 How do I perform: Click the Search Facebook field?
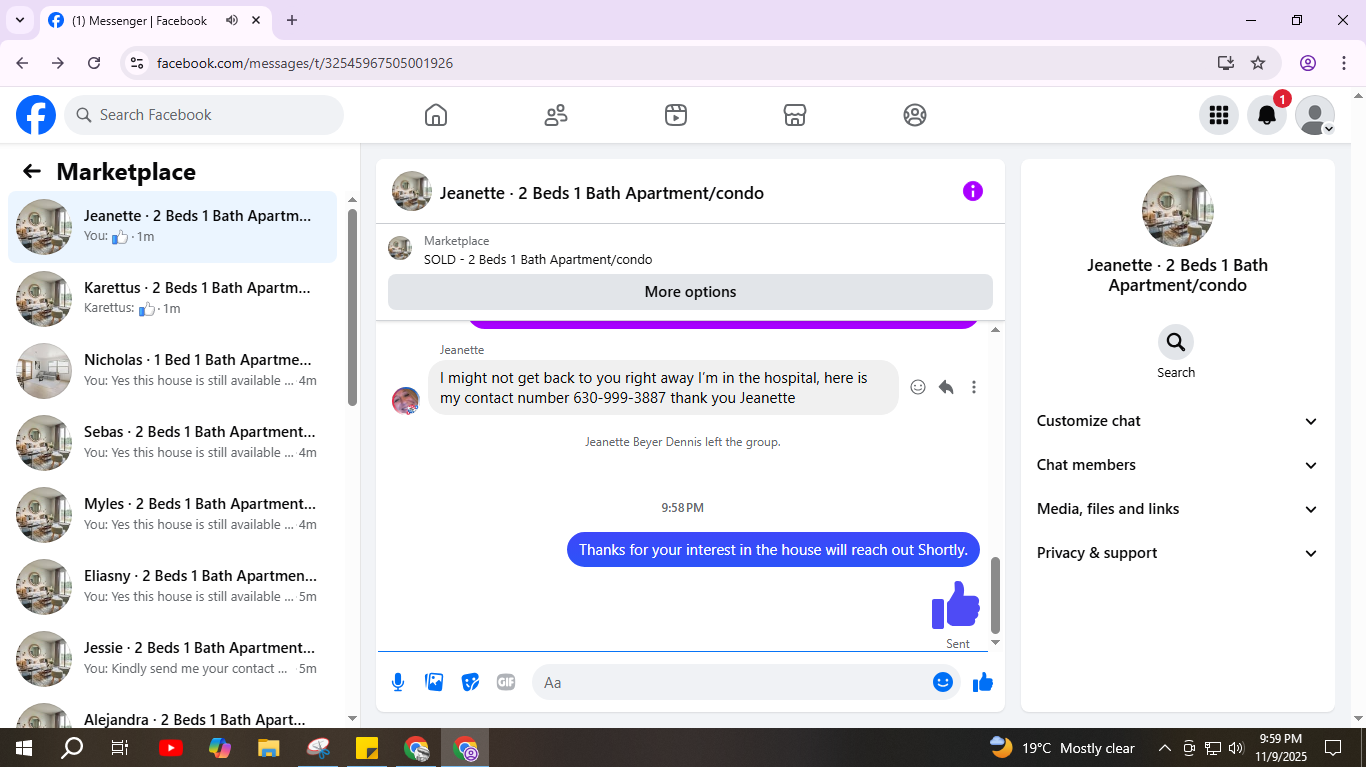(x=204, y=115)
